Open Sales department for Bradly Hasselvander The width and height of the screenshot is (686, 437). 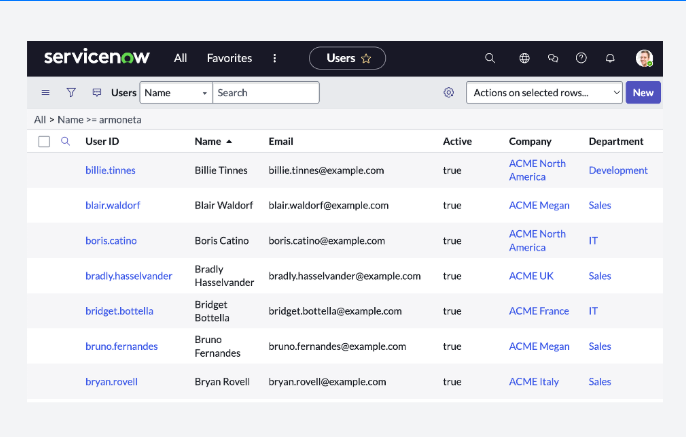[599, 276]
